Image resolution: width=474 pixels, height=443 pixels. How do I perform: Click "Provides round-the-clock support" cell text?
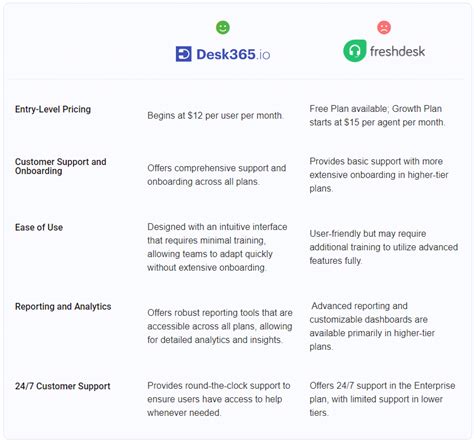219,399
